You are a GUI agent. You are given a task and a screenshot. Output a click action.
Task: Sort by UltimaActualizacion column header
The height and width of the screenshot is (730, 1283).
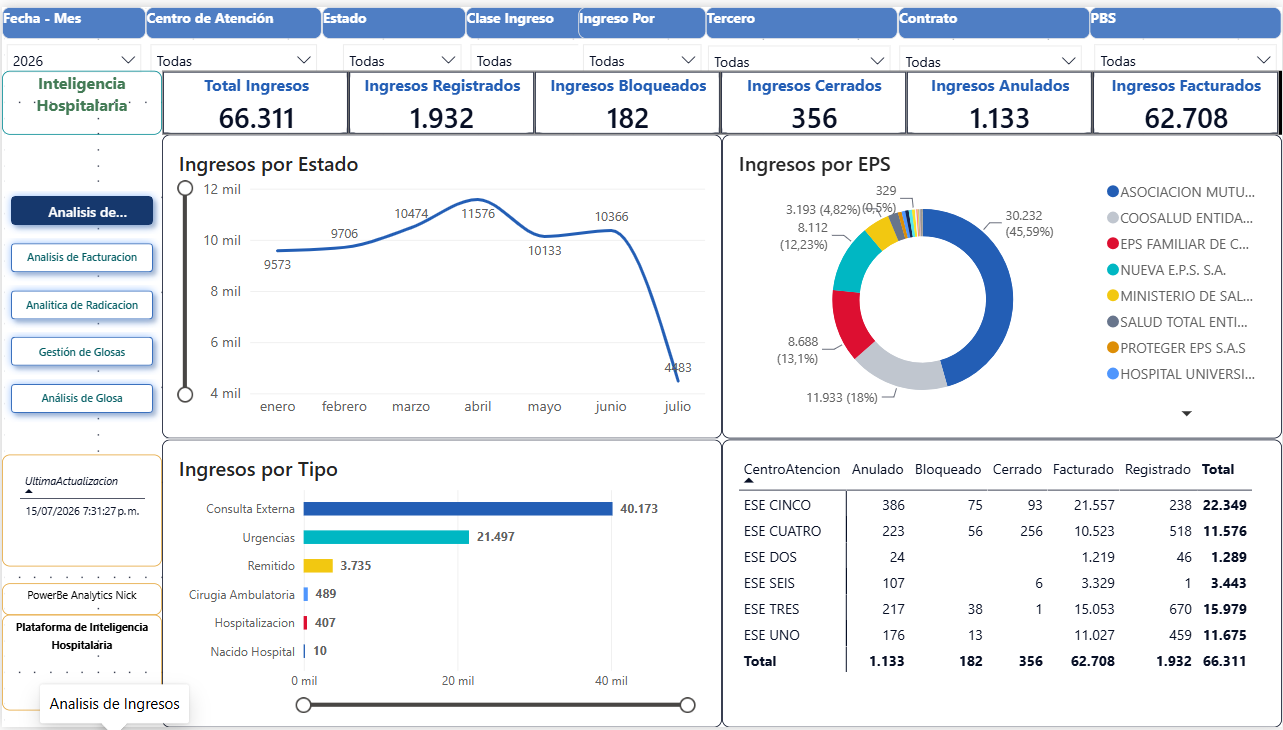coord(72,481)
